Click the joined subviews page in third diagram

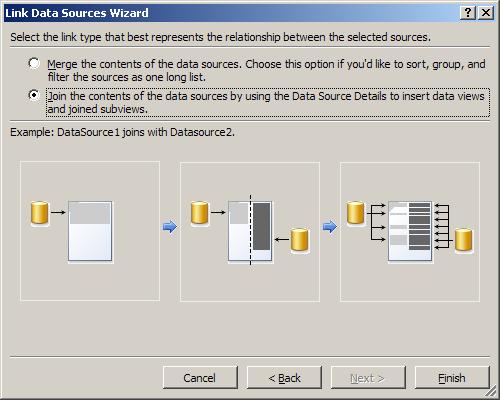point(410,231)
